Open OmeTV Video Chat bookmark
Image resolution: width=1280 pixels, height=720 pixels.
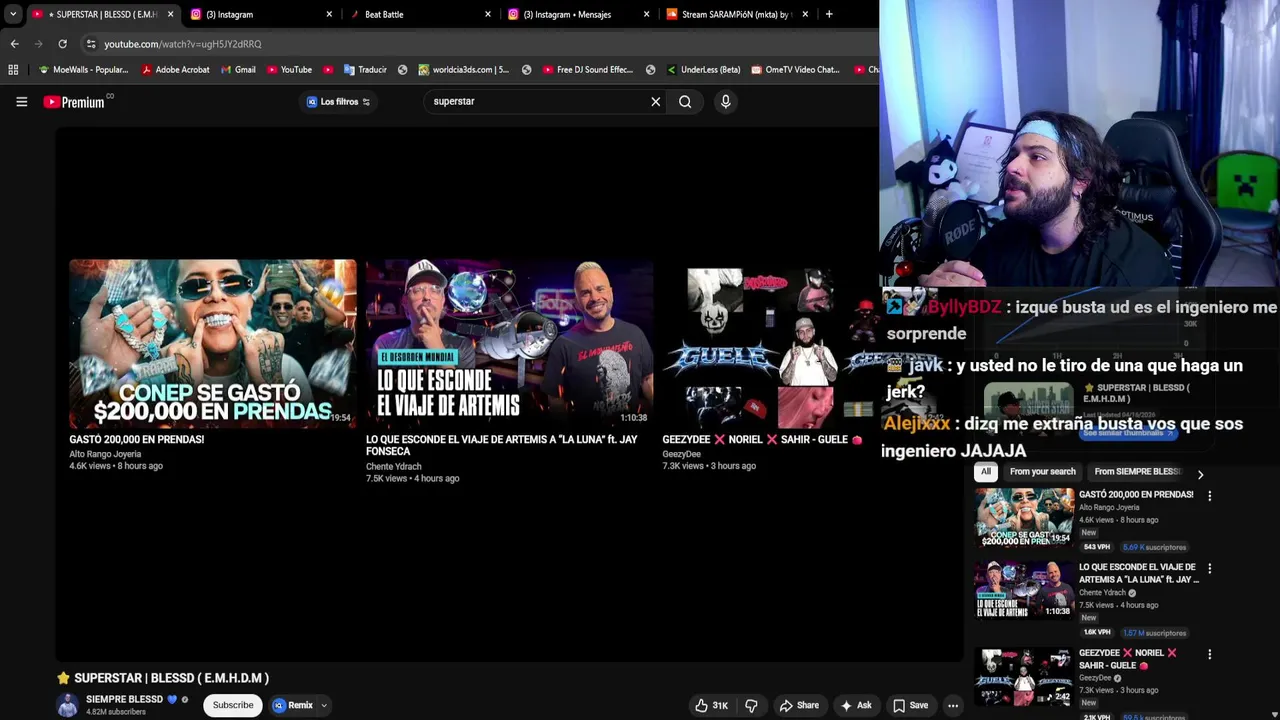(795, 70)
